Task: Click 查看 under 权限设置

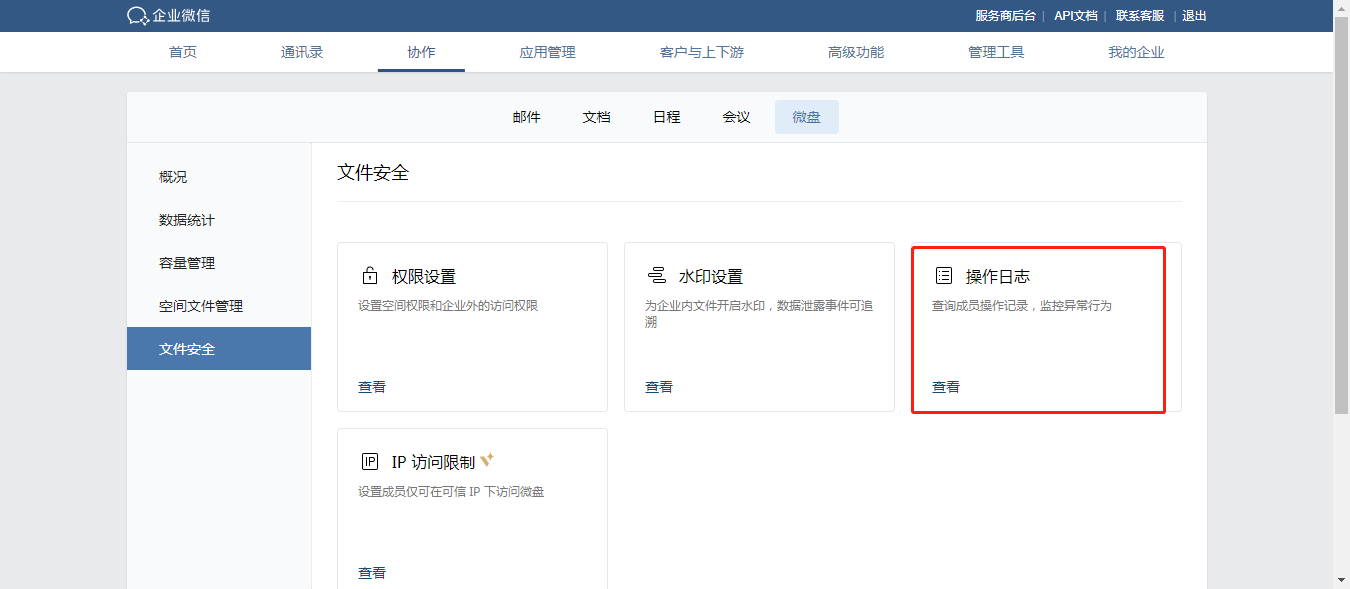Action: point(372,387)
